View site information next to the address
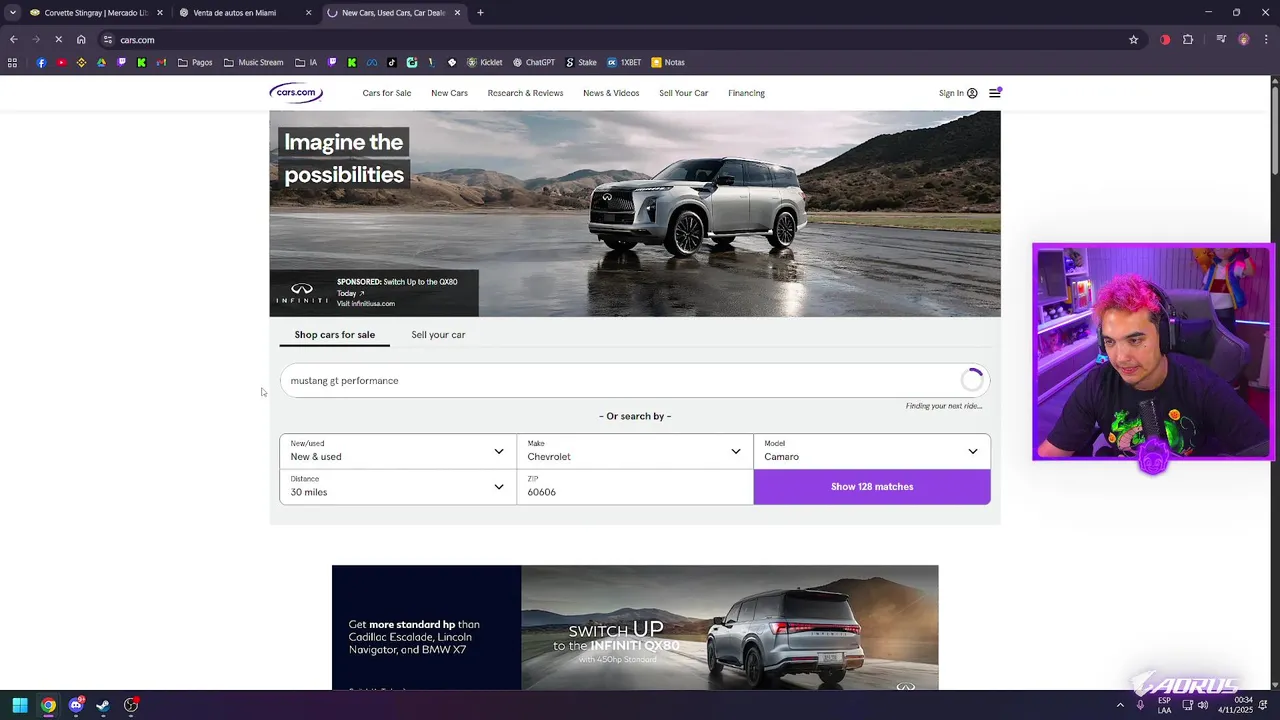The height and width of the screenshot is (720, 1280). click(108, 40)
